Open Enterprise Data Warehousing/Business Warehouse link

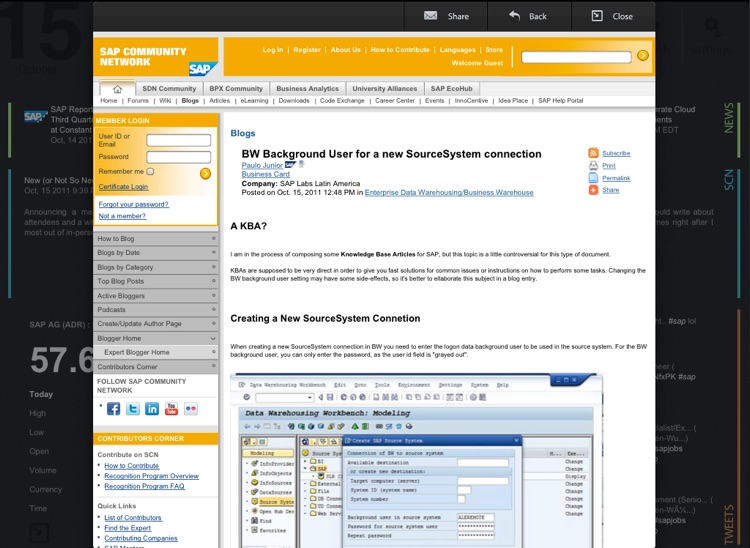[449, 192]
